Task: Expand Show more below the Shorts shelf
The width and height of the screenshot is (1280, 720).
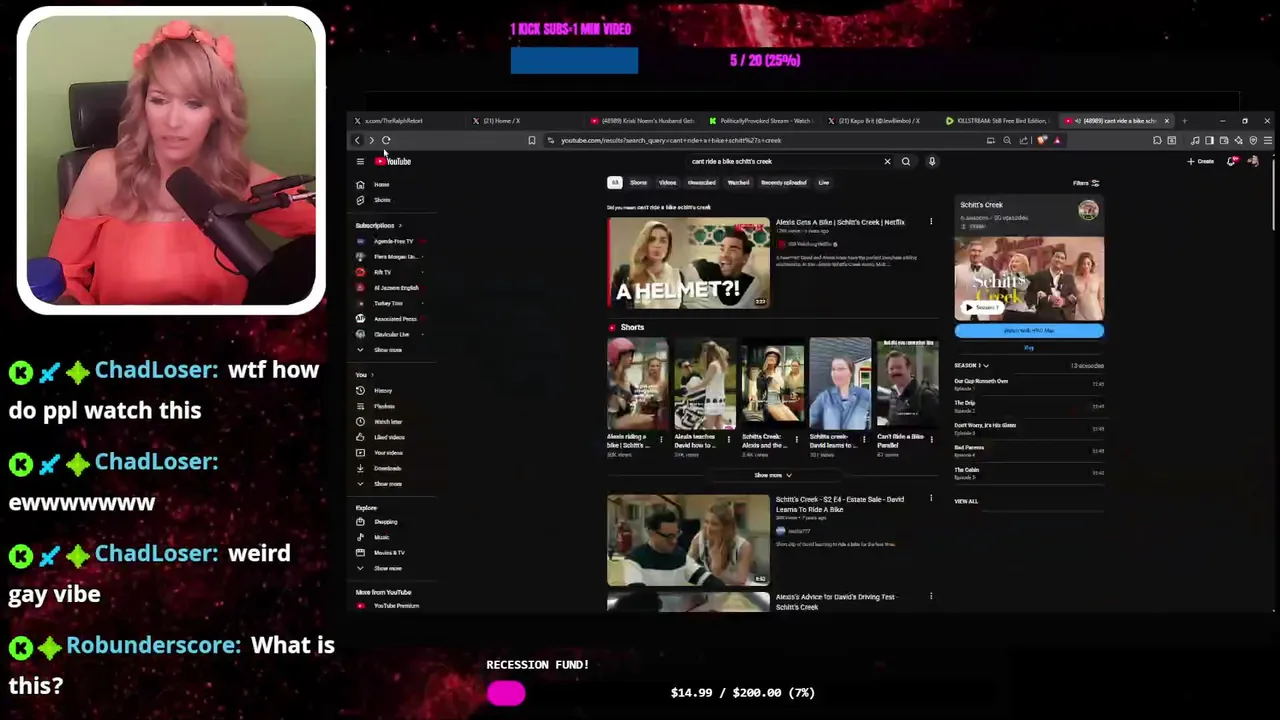Action: 773,475
